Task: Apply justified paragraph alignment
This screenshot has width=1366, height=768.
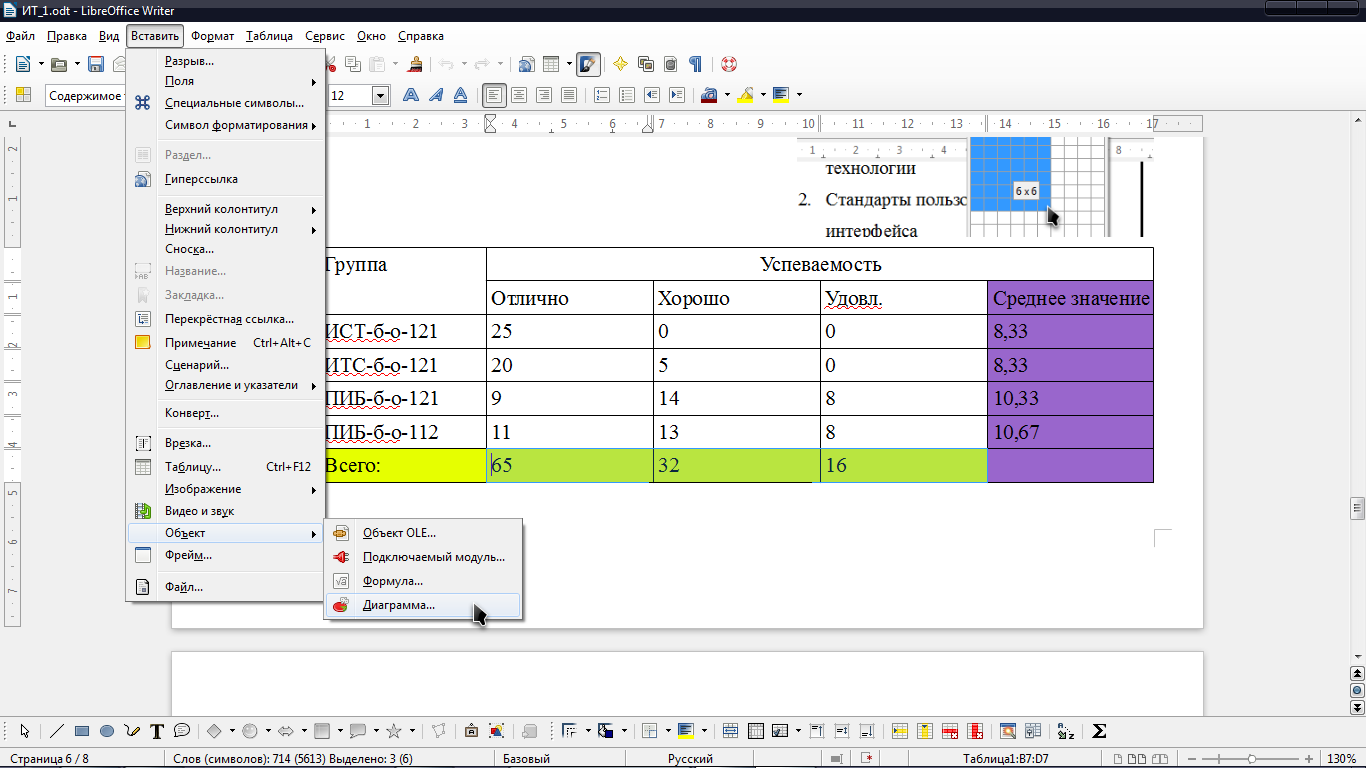Action: [568, 95]
